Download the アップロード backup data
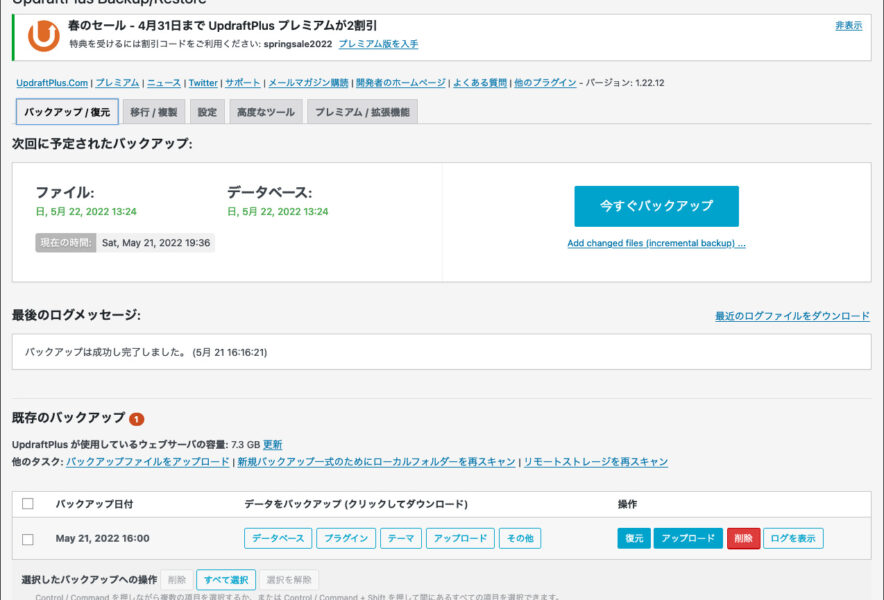The image size is (884, 600). (x=460, y=539)
